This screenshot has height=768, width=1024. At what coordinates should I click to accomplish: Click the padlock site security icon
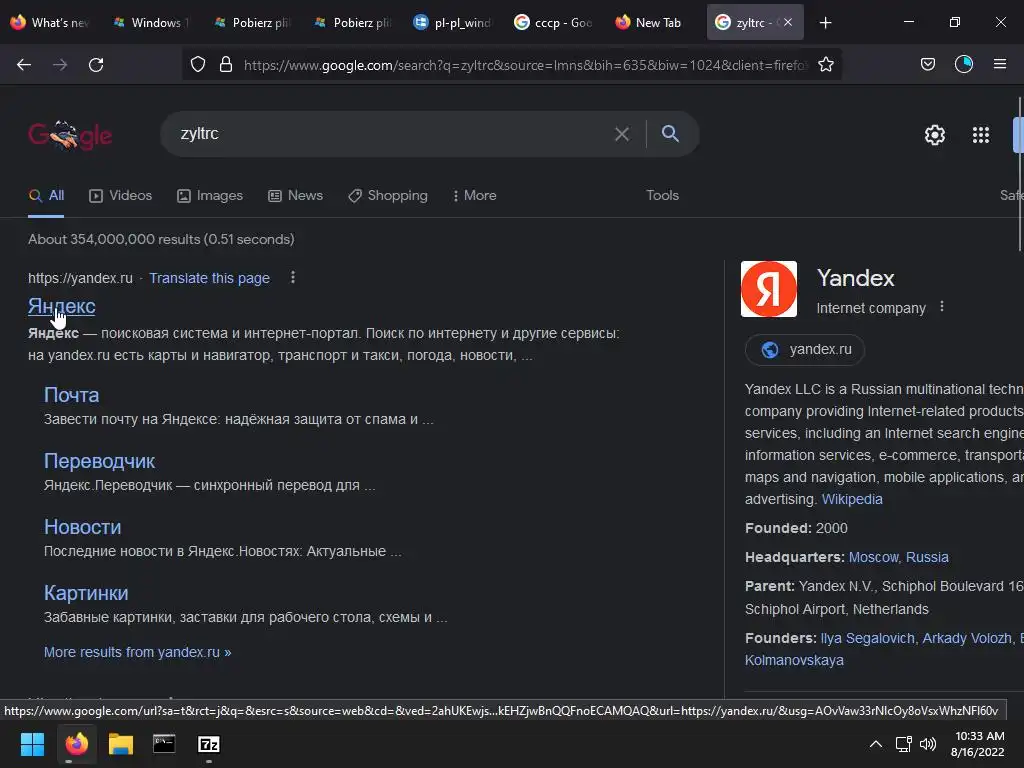coord(226,64)
